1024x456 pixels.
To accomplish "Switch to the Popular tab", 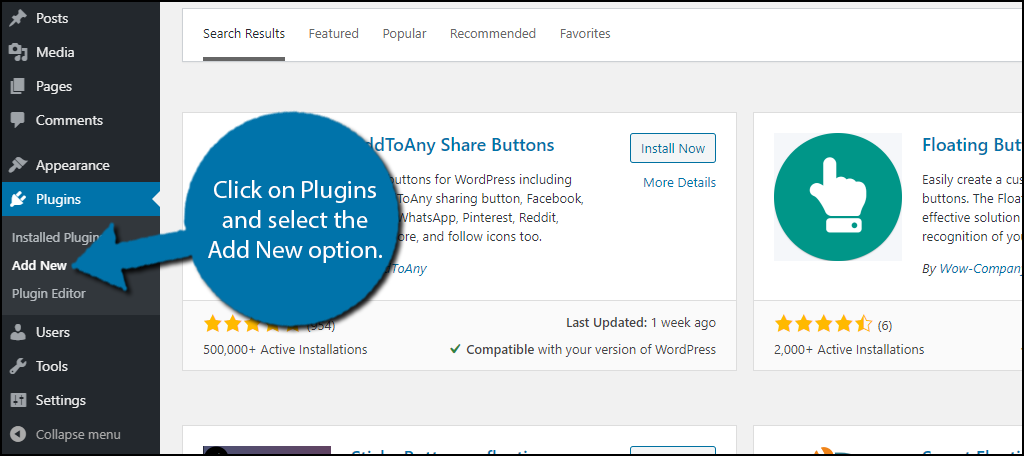I will [404, 33].
